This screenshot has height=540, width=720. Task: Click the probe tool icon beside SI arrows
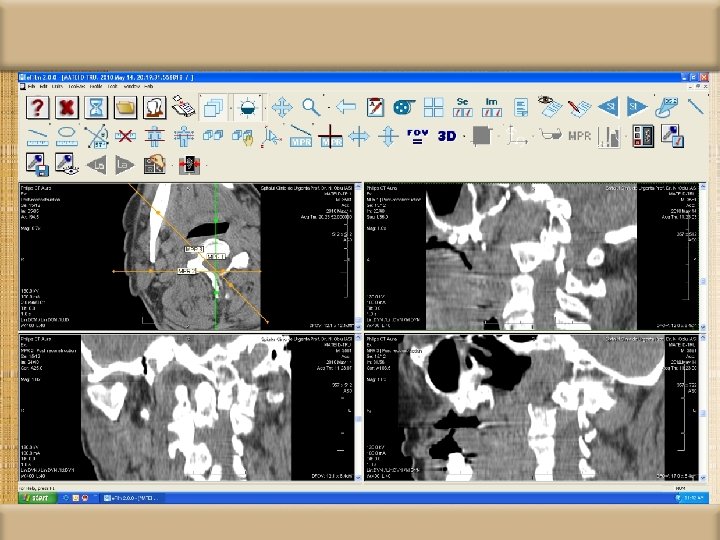click(666, 107)
